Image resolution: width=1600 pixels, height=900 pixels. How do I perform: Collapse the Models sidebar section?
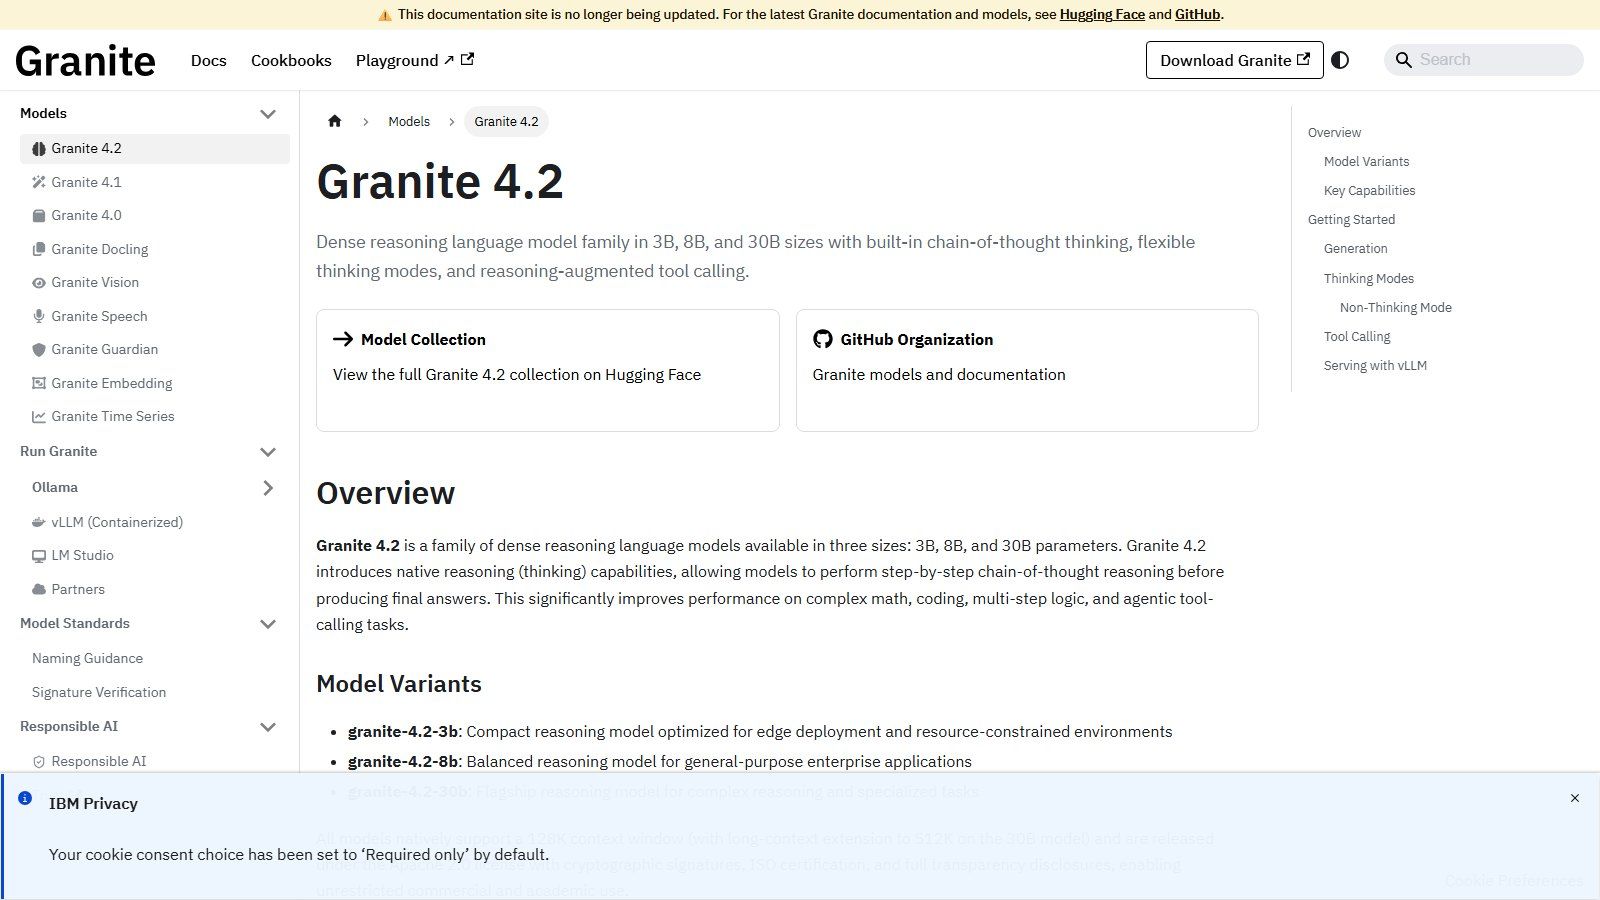coord(268,114)
